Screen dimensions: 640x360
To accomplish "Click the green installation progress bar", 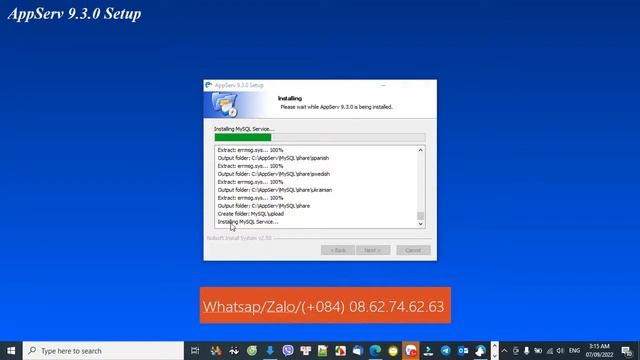I will point(243,137).
